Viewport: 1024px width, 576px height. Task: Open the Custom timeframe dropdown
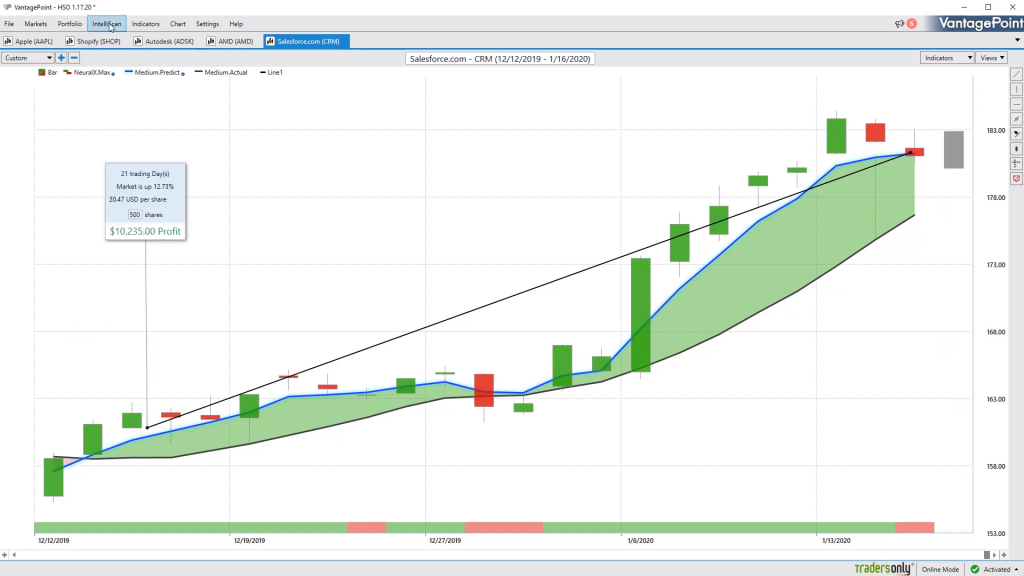coord(27,58)
